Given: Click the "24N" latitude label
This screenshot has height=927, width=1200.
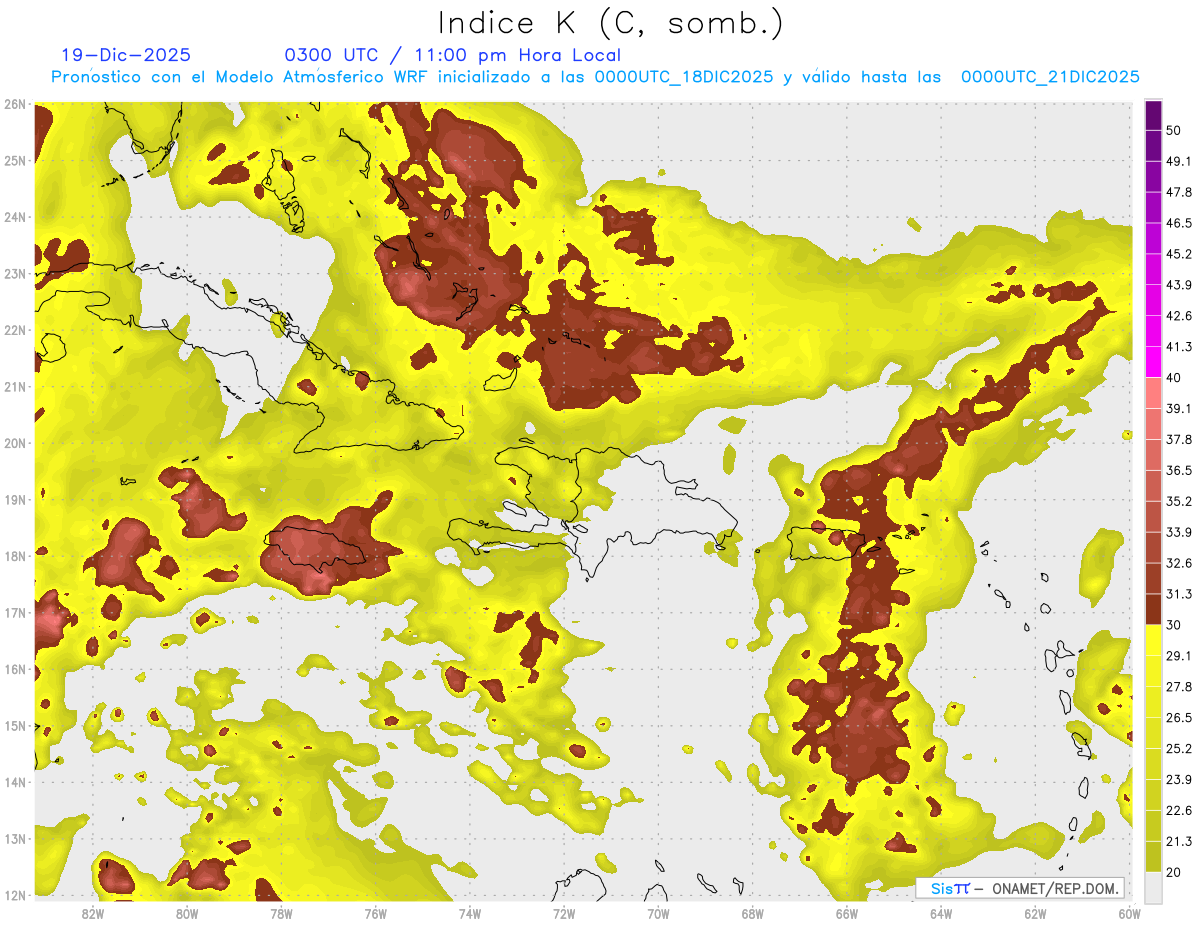Looking at the screenshot, I should [14, 217].
